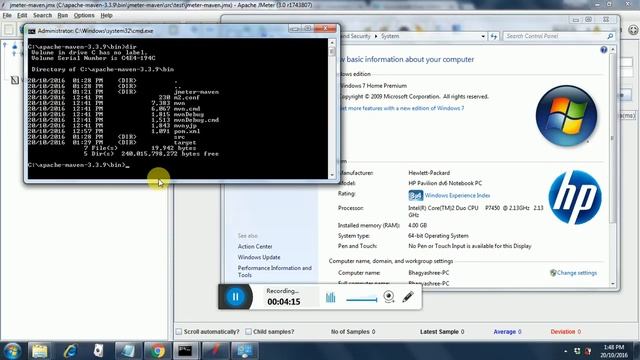Enable Child samples checkbox in JMeter
Screen dimensions: 640x360
[248, 332]
